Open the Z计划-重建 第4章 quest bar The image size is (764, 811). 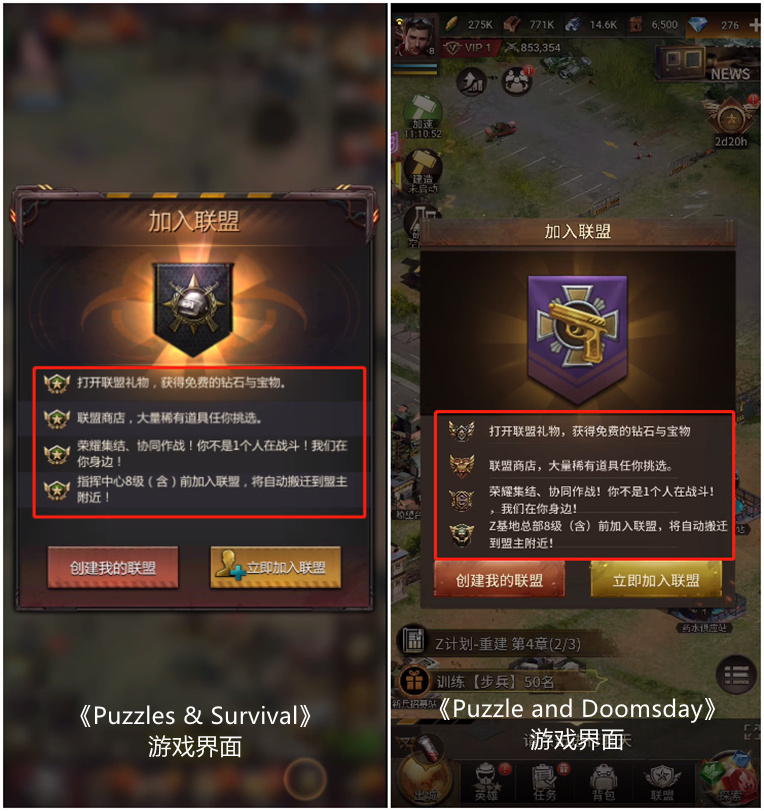click(x=499, y=643)
